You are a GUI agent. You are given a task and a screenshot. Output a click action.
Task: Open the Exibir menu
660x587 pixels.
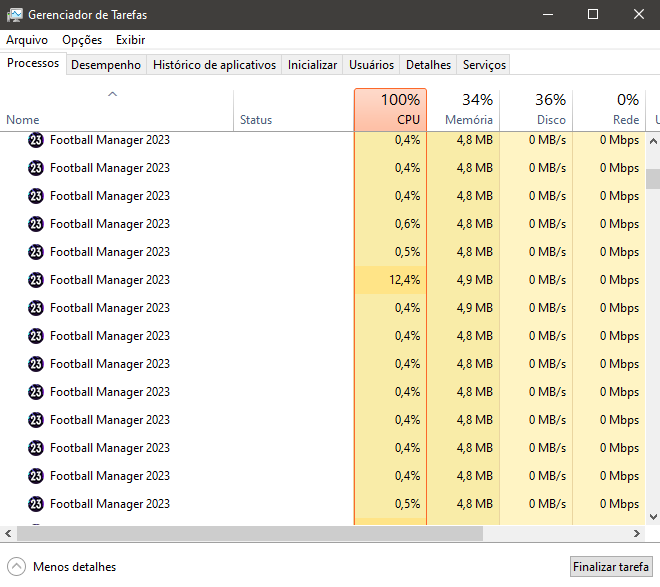pyautogui.click(x=130, y=40)
